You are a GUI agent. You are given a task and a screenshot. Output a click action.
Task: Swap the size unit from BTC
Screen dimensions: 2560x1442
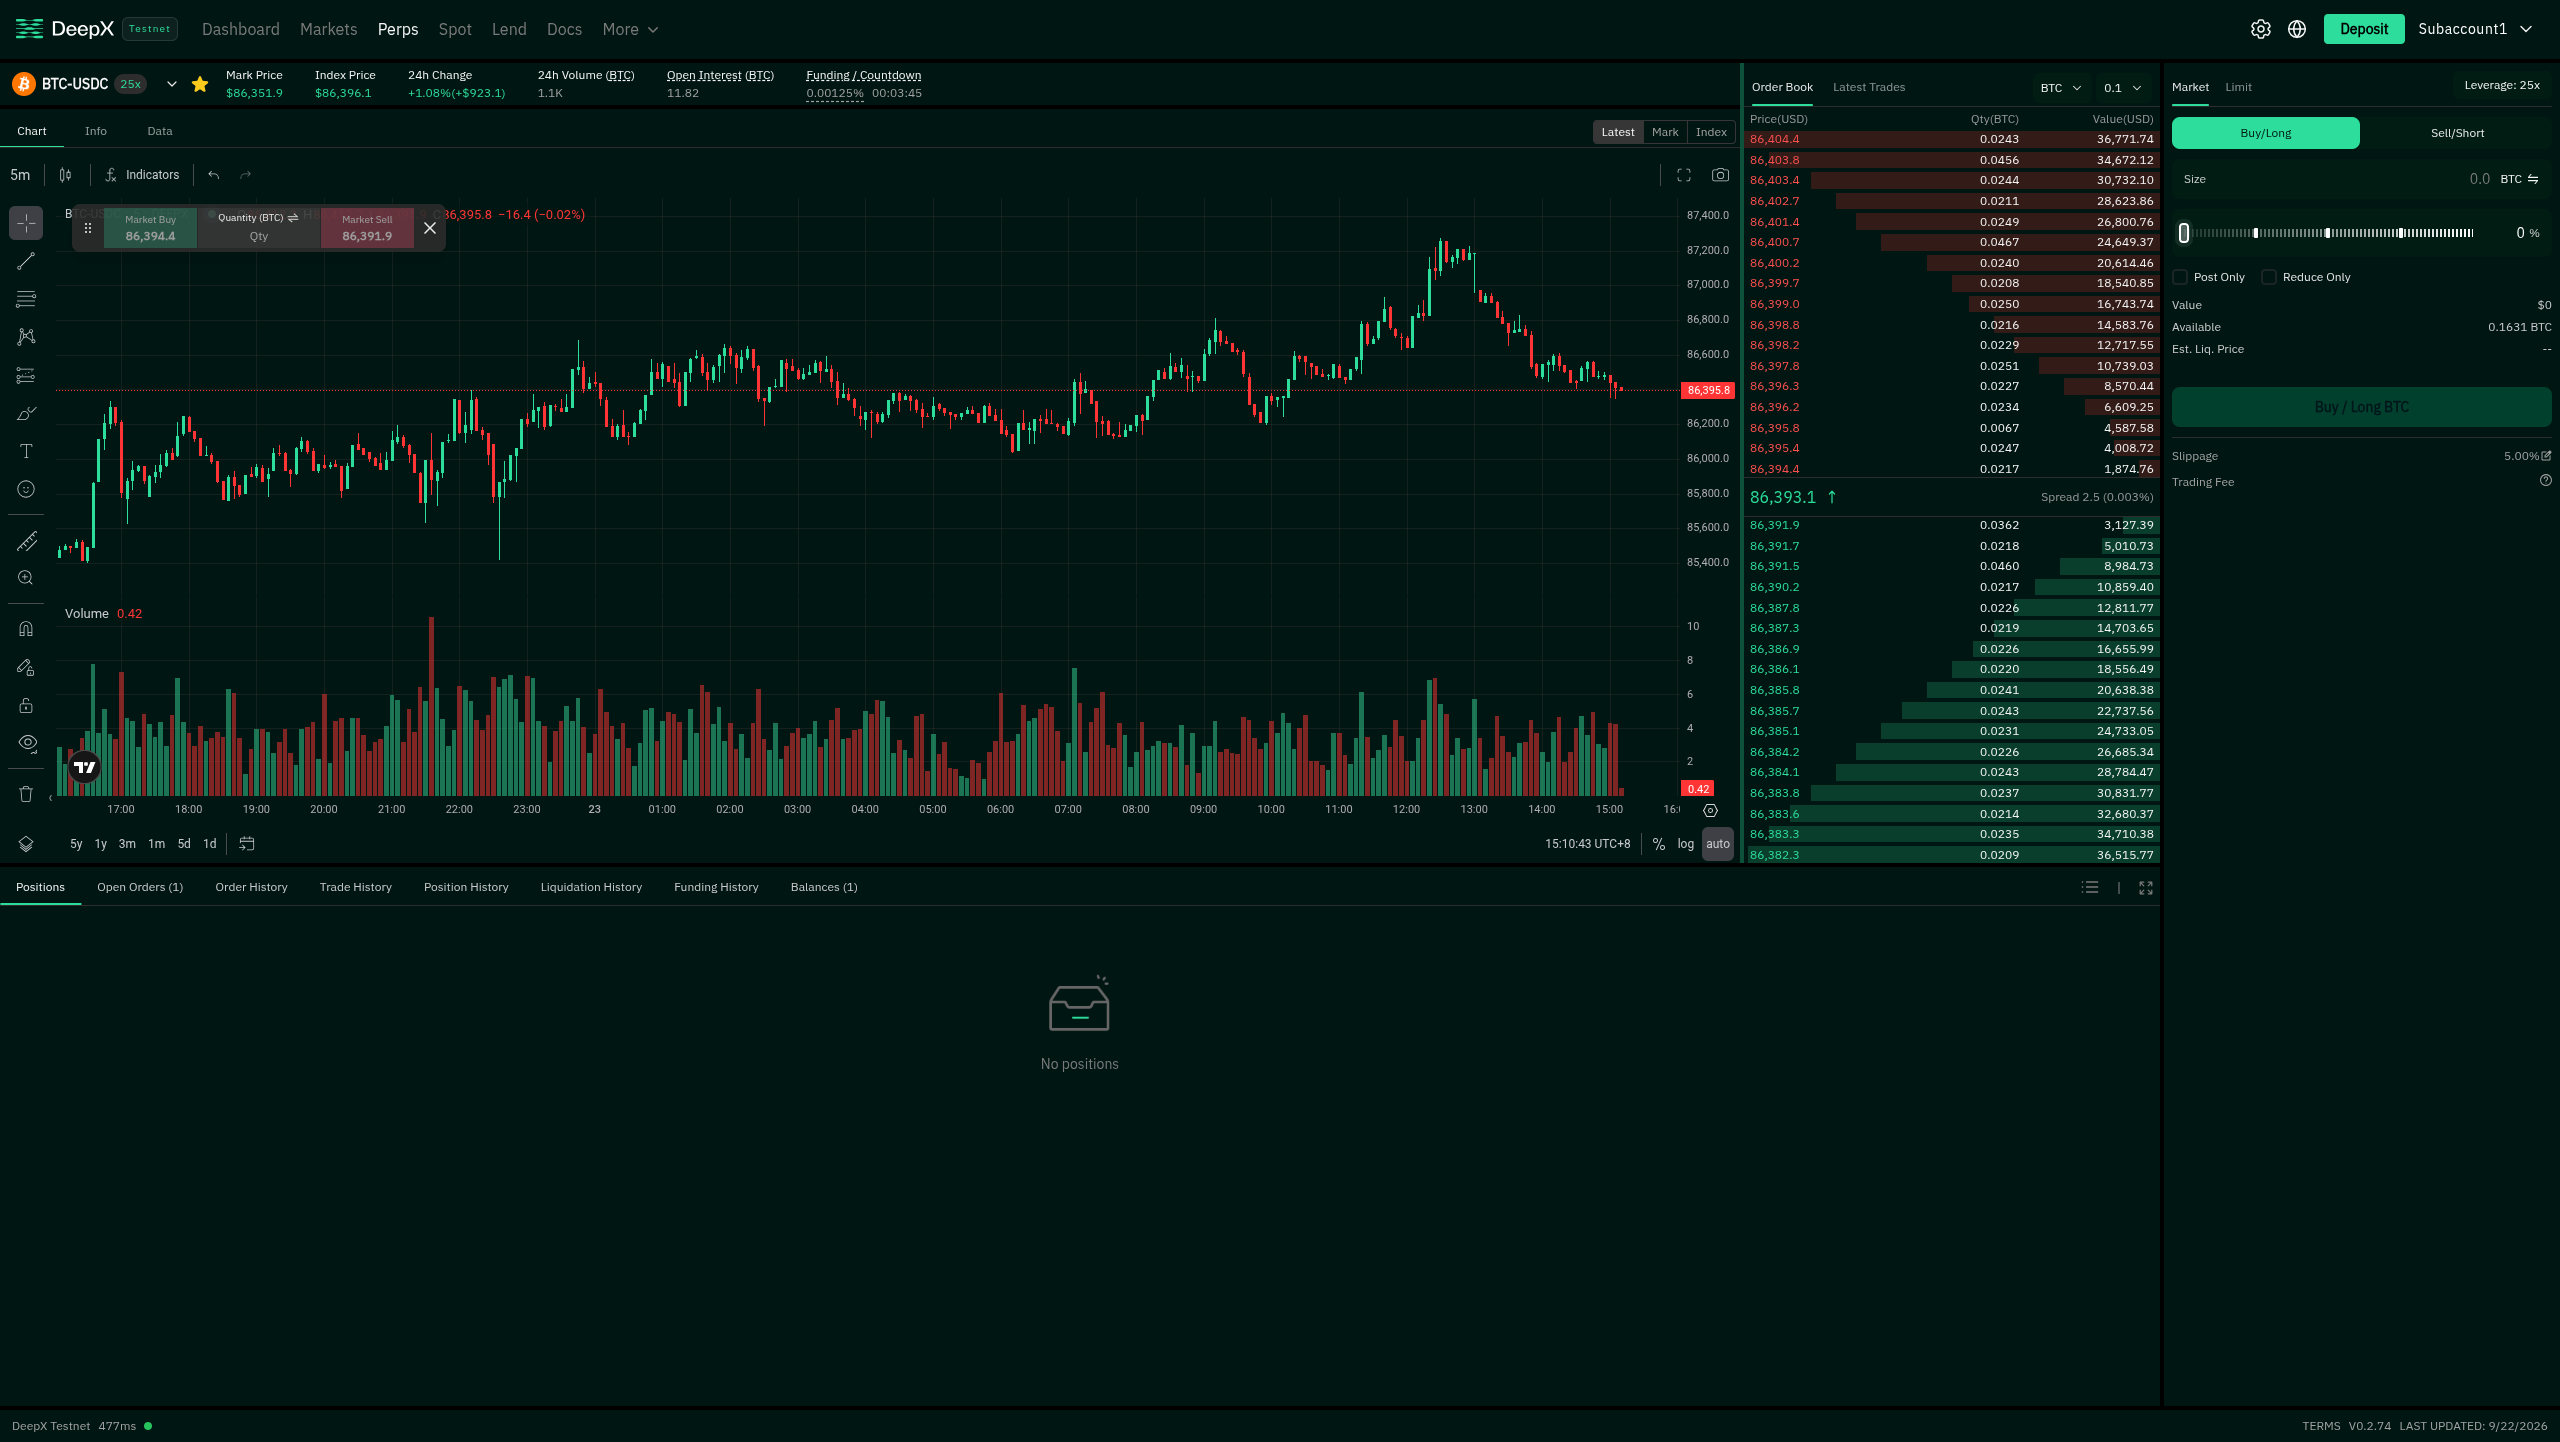pyautogui.click(x=2533, y=179)
